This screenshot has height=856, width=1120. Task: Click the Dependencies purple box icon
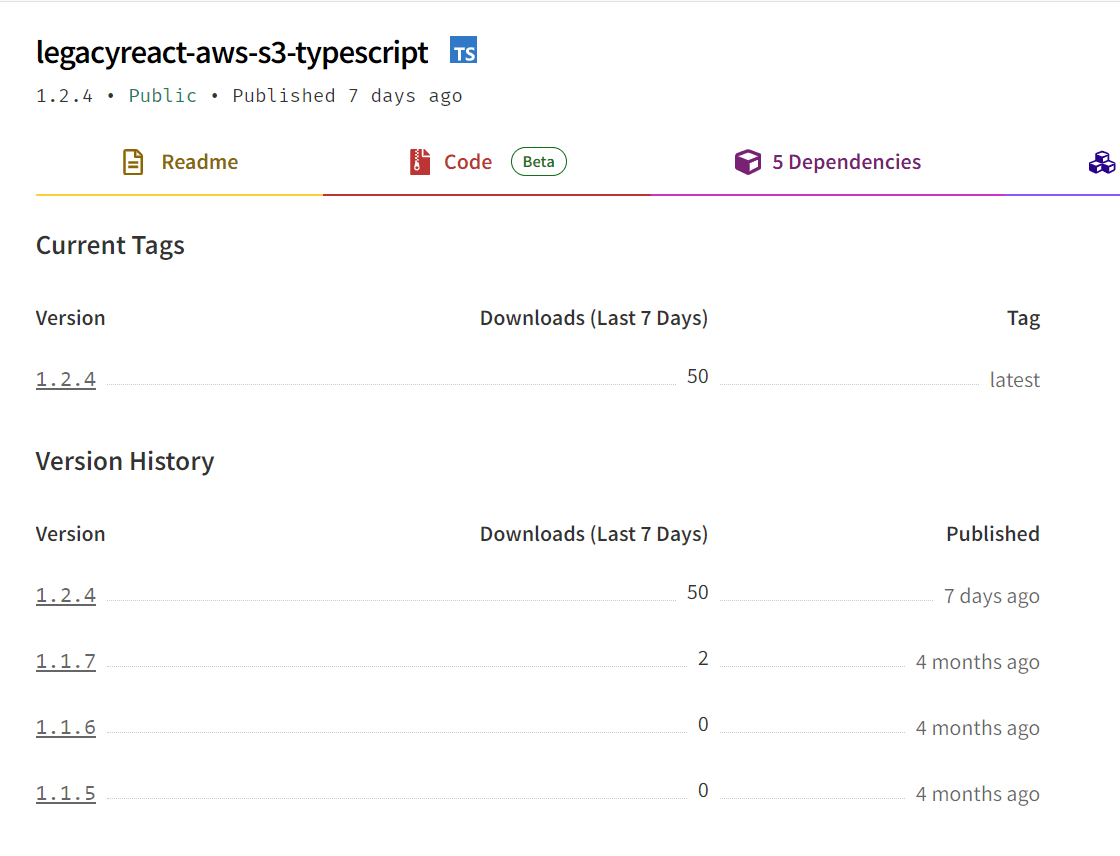click(x=748, y=162)
